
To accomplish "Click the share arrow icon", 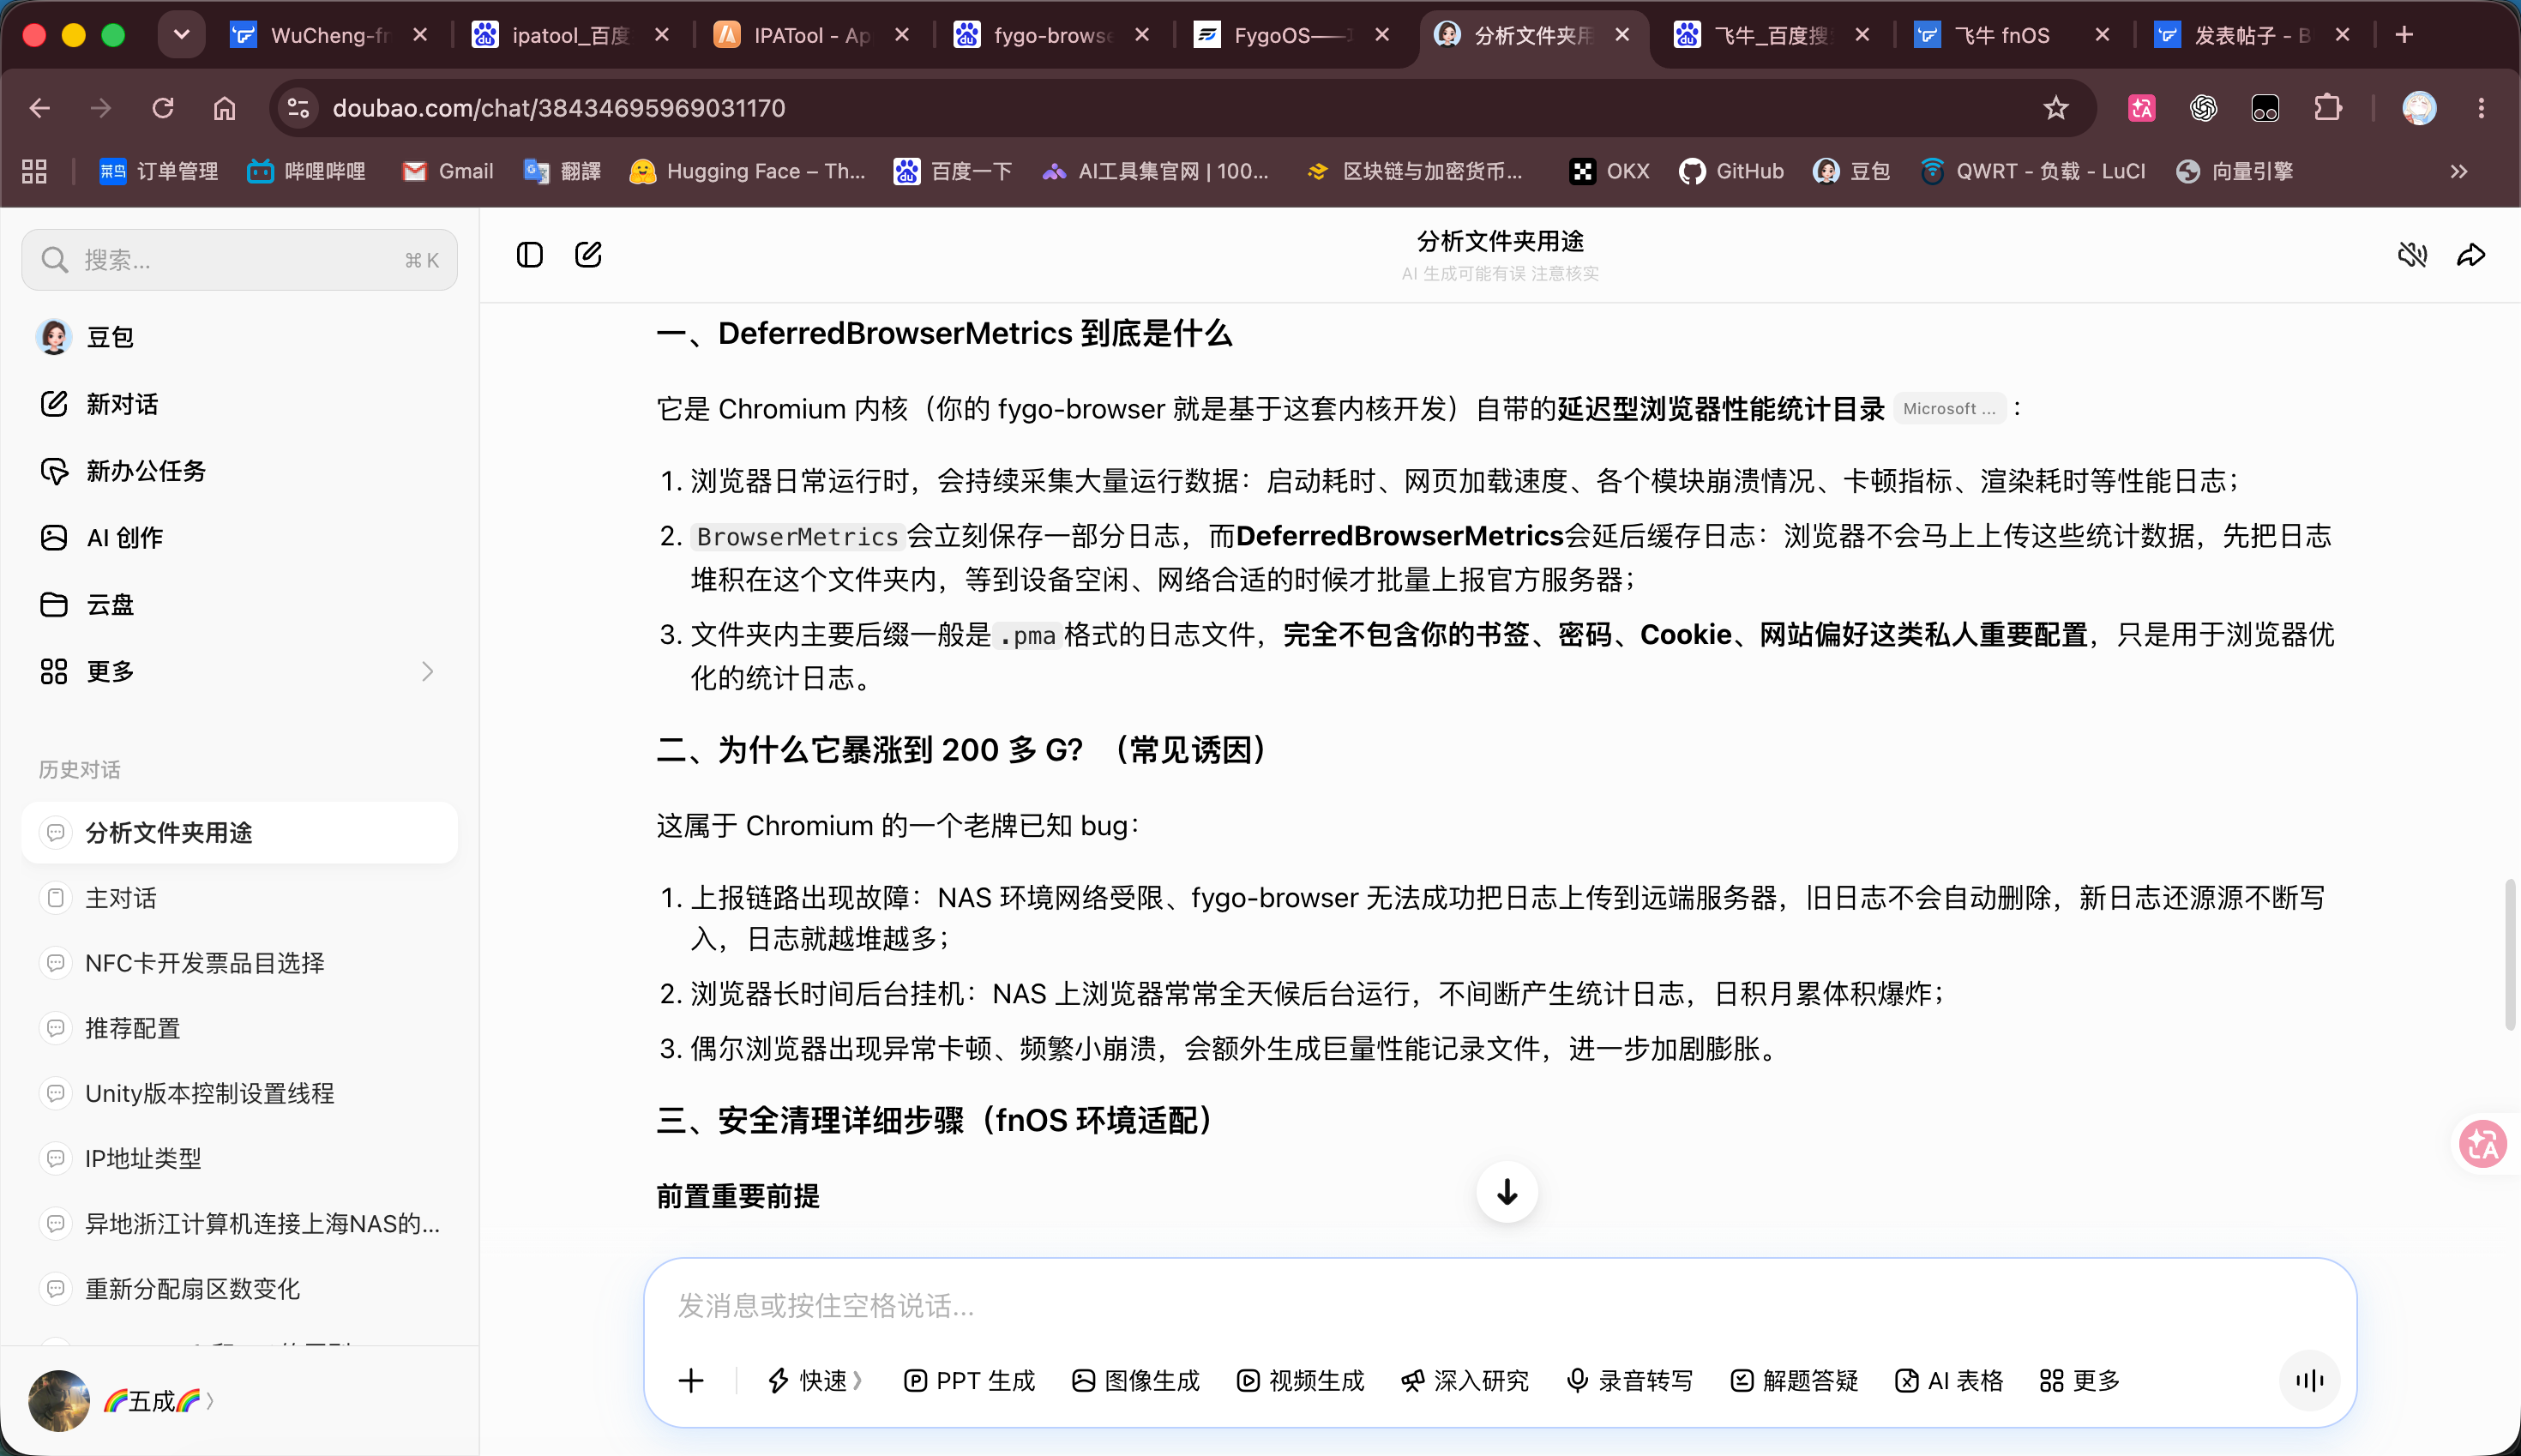I will click(x=2471, y=255).
